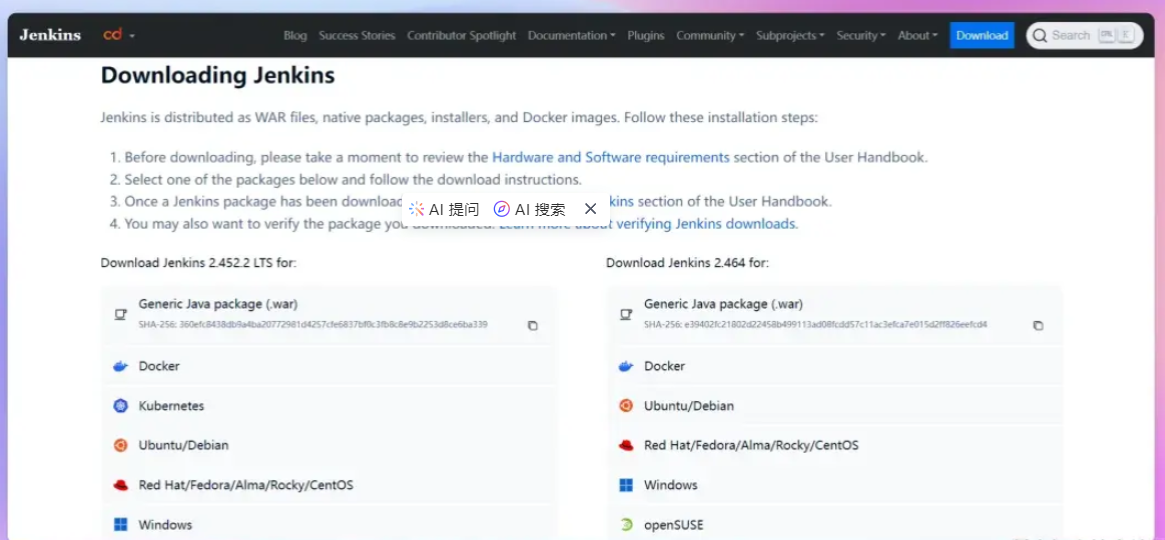Click the compass icon for AI 搜索
The height and width of the screenshot is (540, 1165).
[x=502, y=209]
